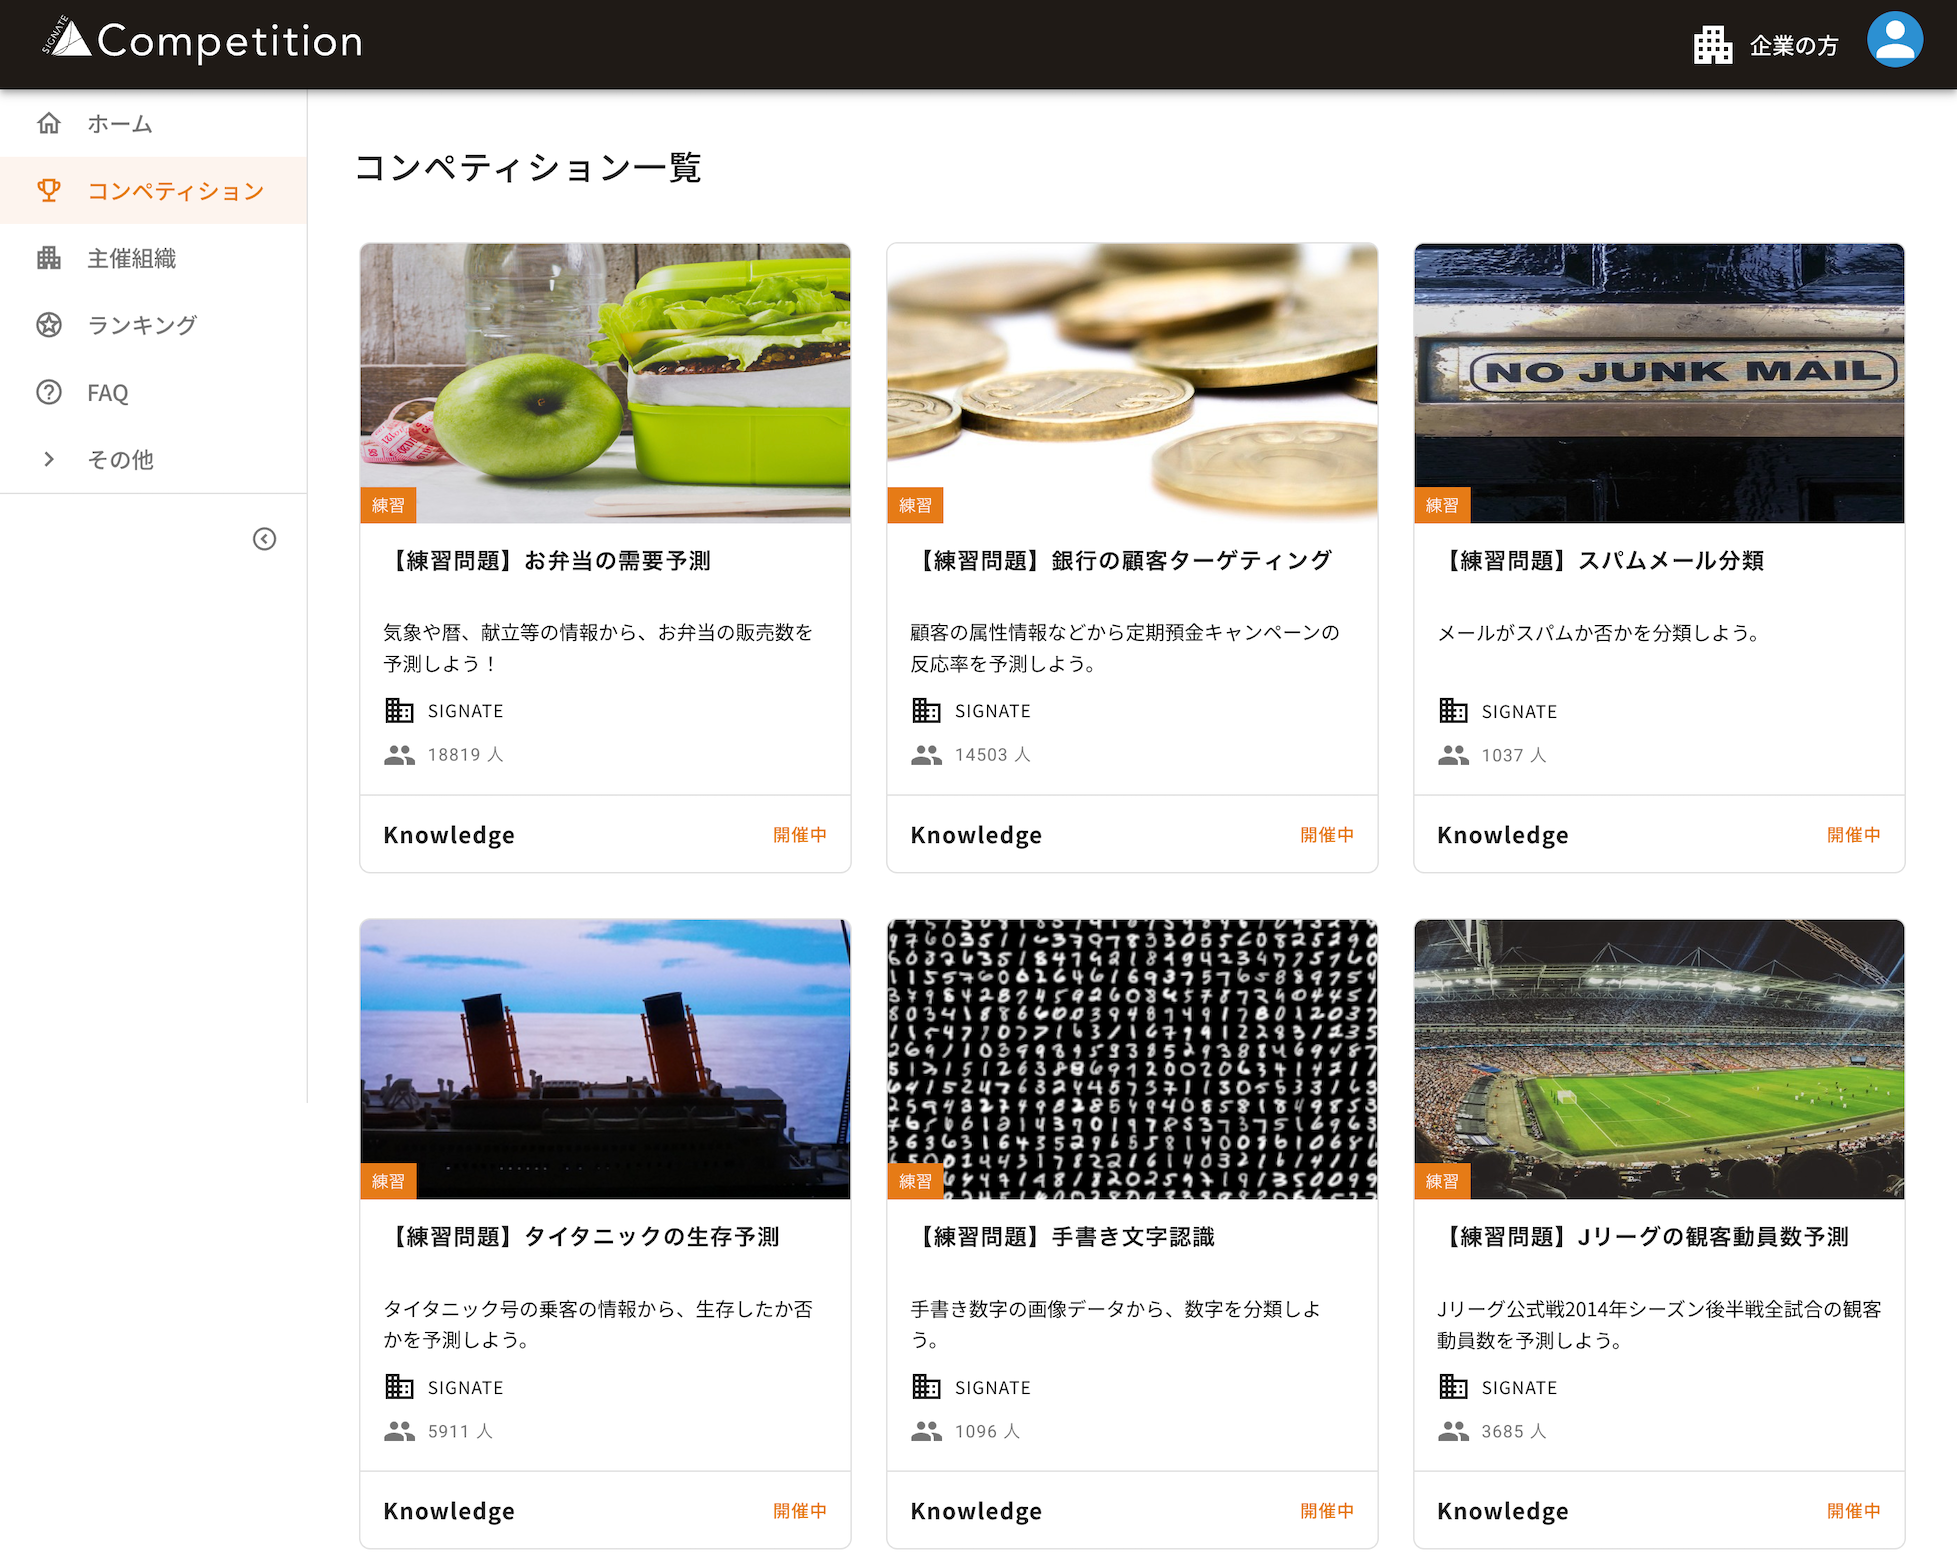
Task: Open お弁当の需要予測 competition title
Action: point(548,561)
